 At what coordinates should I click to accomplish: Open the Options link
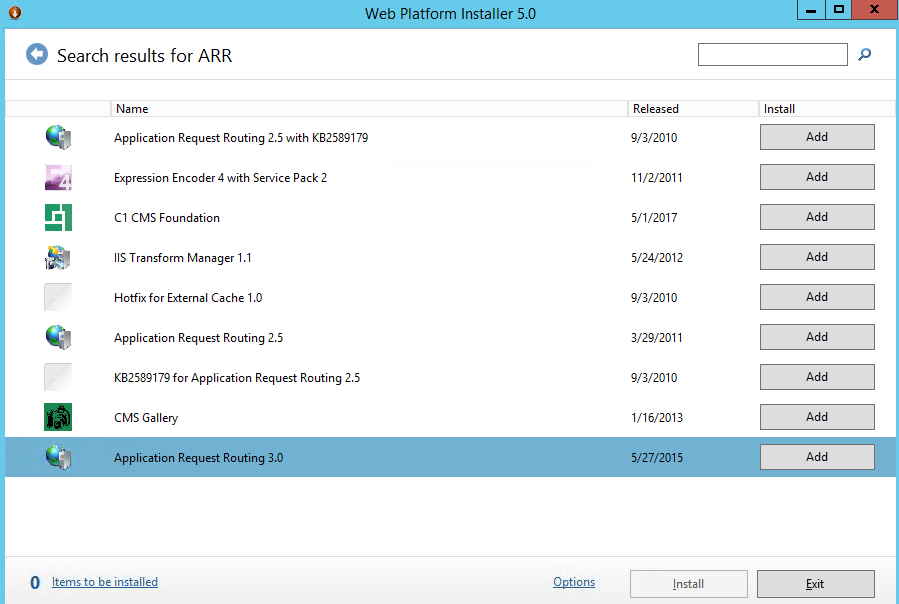pos(574,582)
